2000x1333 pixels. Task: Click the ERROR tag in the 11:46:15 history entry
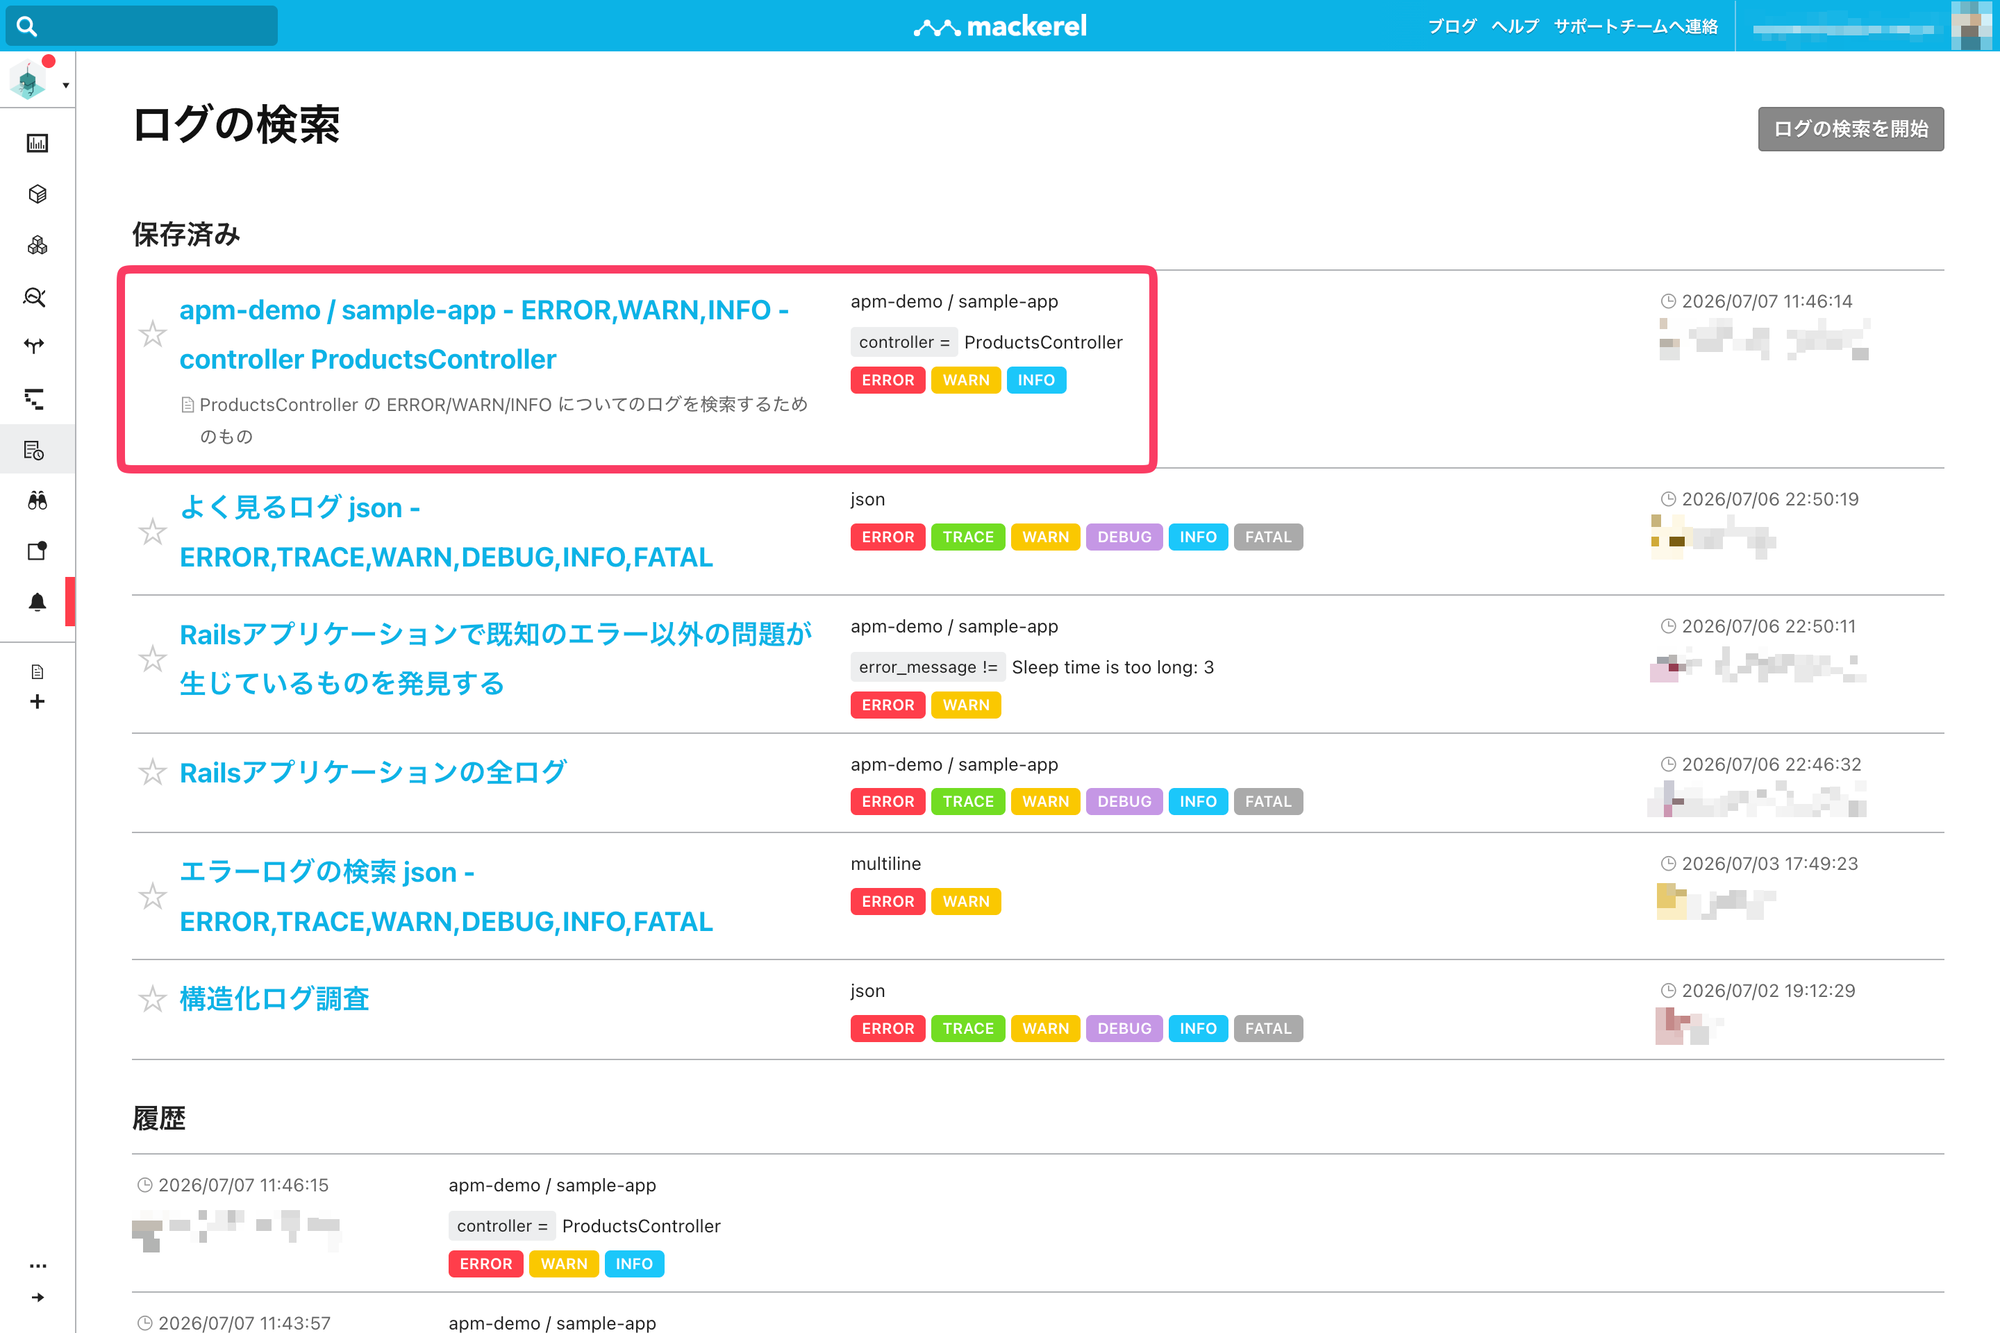(x=486, y=1264)
